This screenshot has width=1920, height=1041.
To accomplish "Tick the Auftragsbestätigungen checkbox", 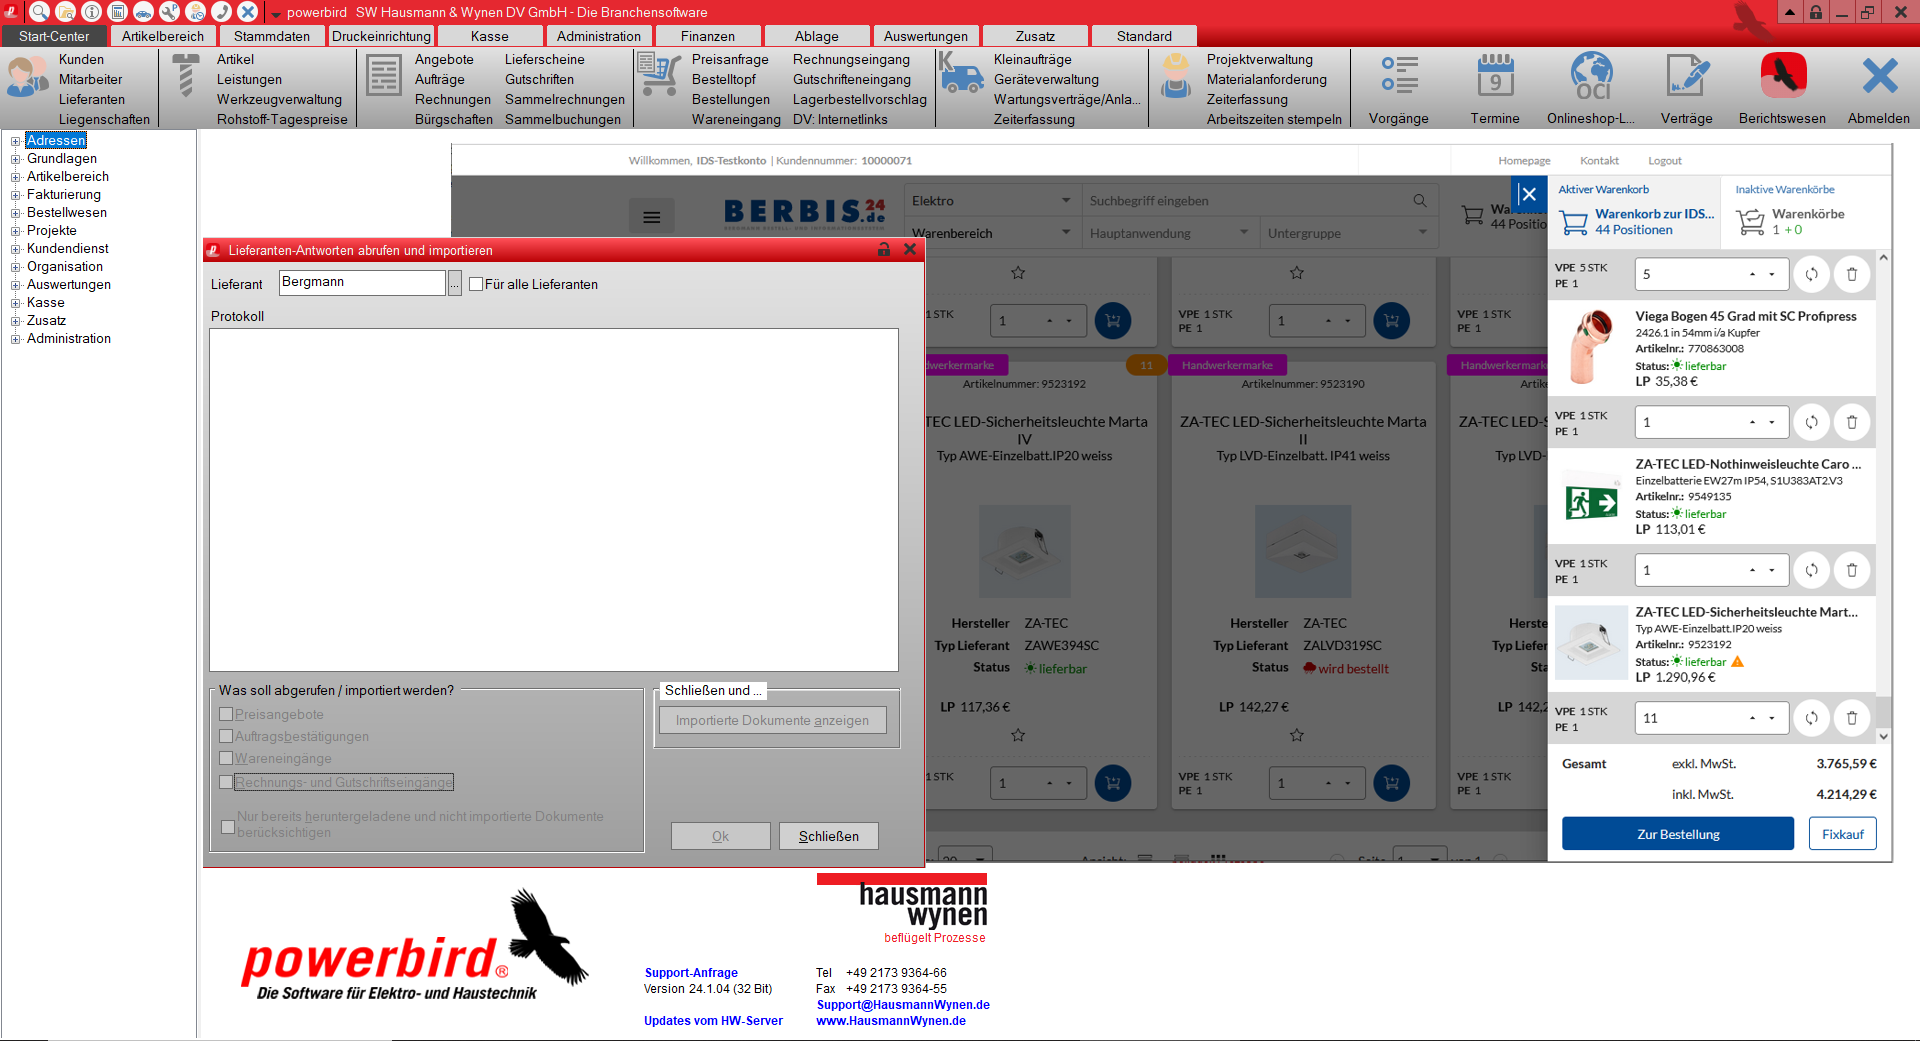I will 226,736.
